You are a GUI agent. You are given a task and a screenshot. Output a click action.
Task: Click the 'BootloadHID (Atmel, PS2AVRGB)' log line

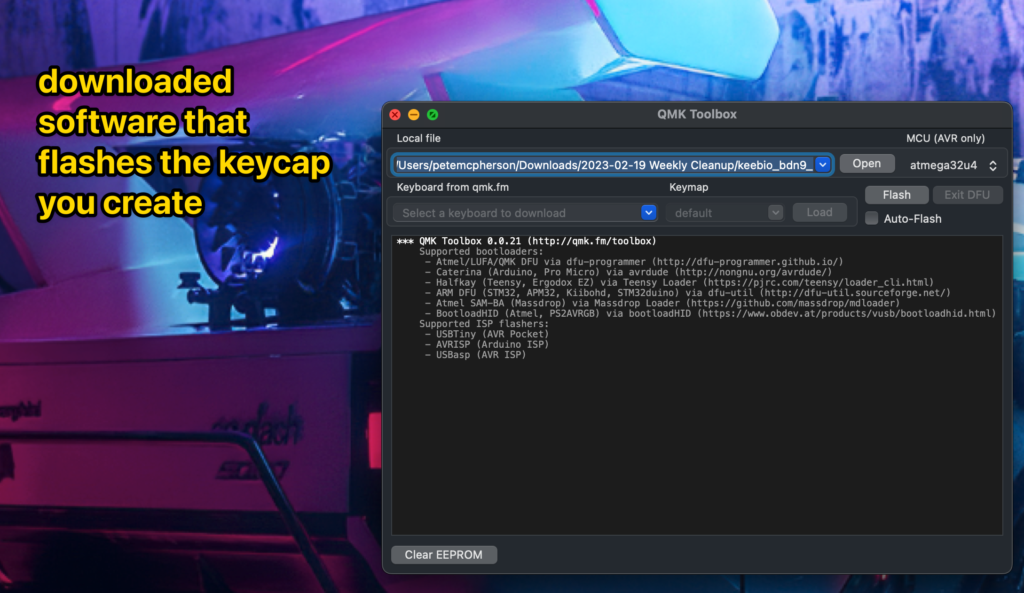click(711, 313)
